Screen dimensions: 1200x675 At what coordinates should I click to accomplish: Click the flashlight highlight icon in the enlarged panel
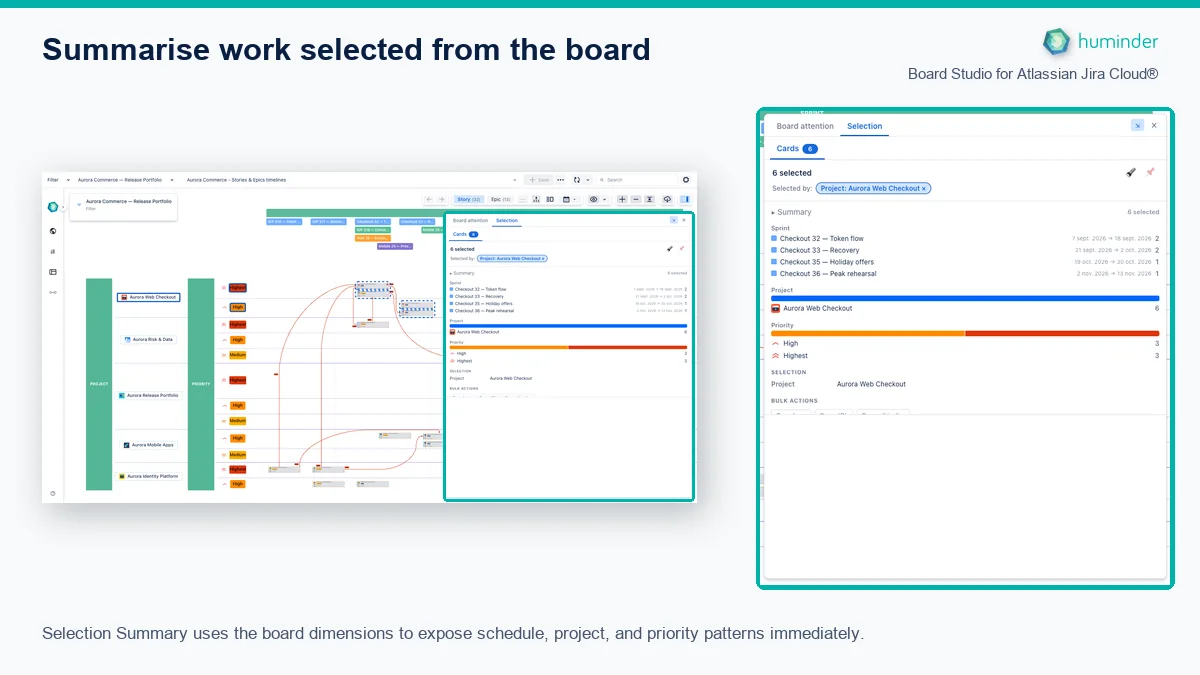(x=1131, y=172)
